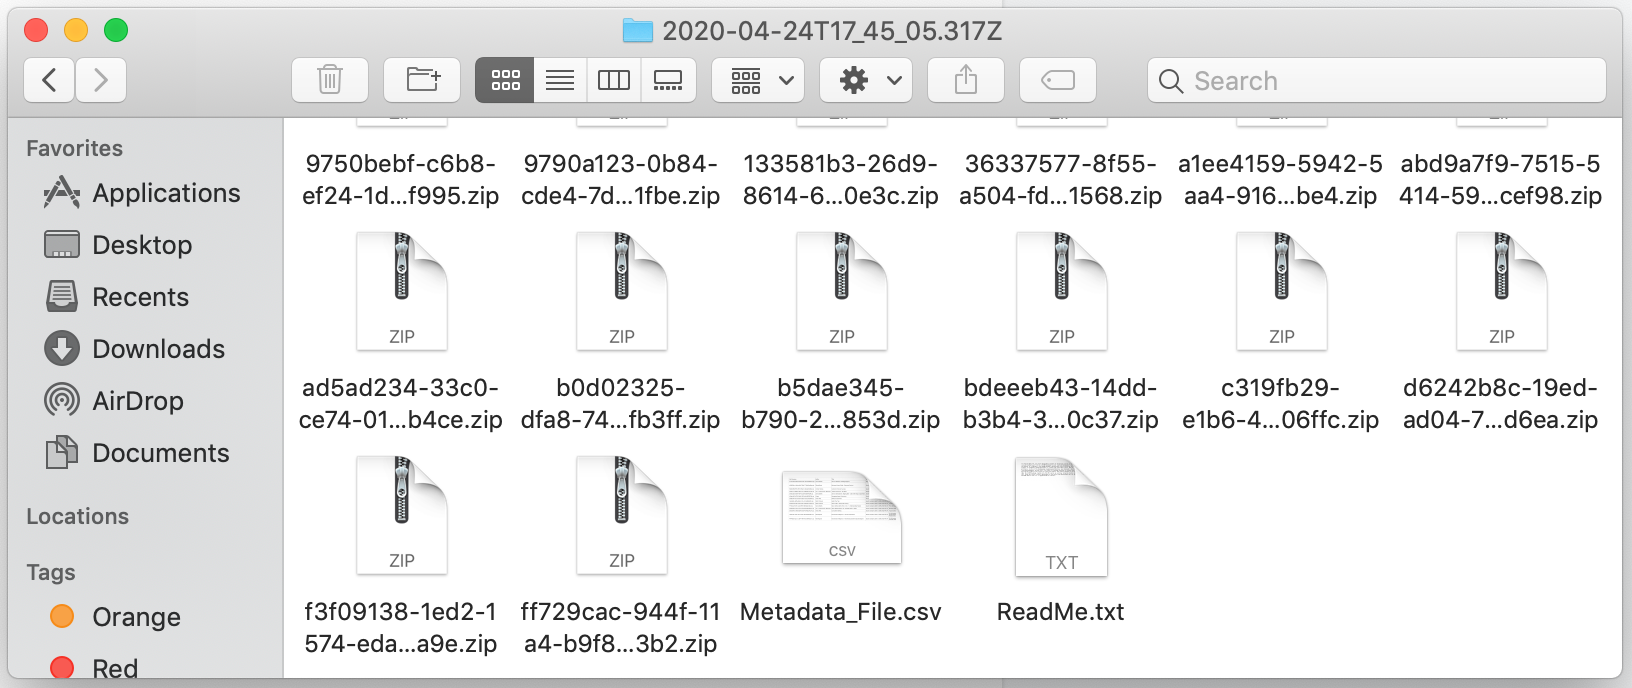Image resolution: width=1632 pixels, height=688 pixels.
Task: Open AirDrop in the sidebar
Action: click(x=137, y=401)
